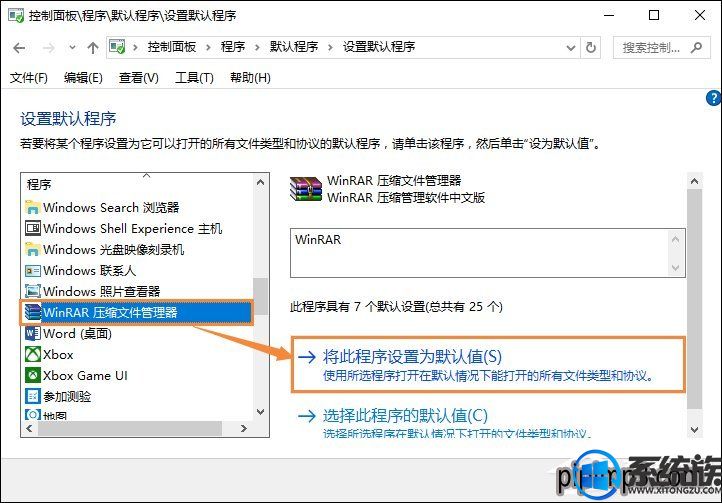
Task: Click the title bar Control Panel icon
Action: 16,16
